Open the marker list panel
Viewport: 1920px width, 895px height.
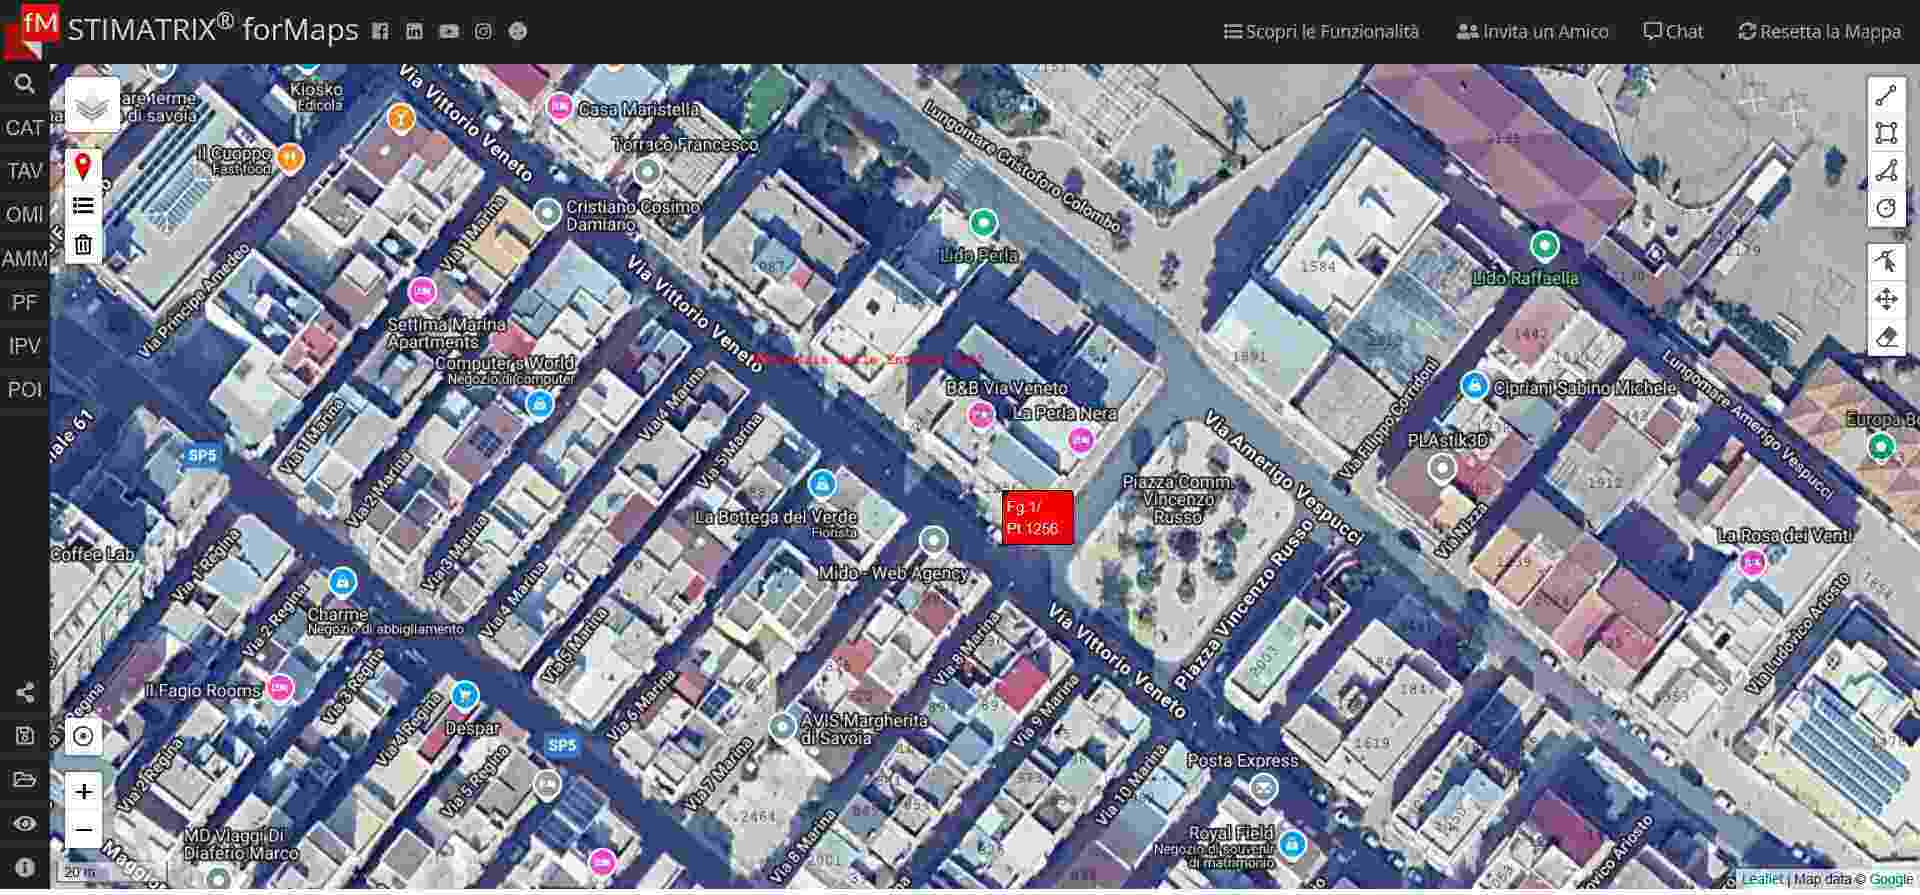click(83, 206)
